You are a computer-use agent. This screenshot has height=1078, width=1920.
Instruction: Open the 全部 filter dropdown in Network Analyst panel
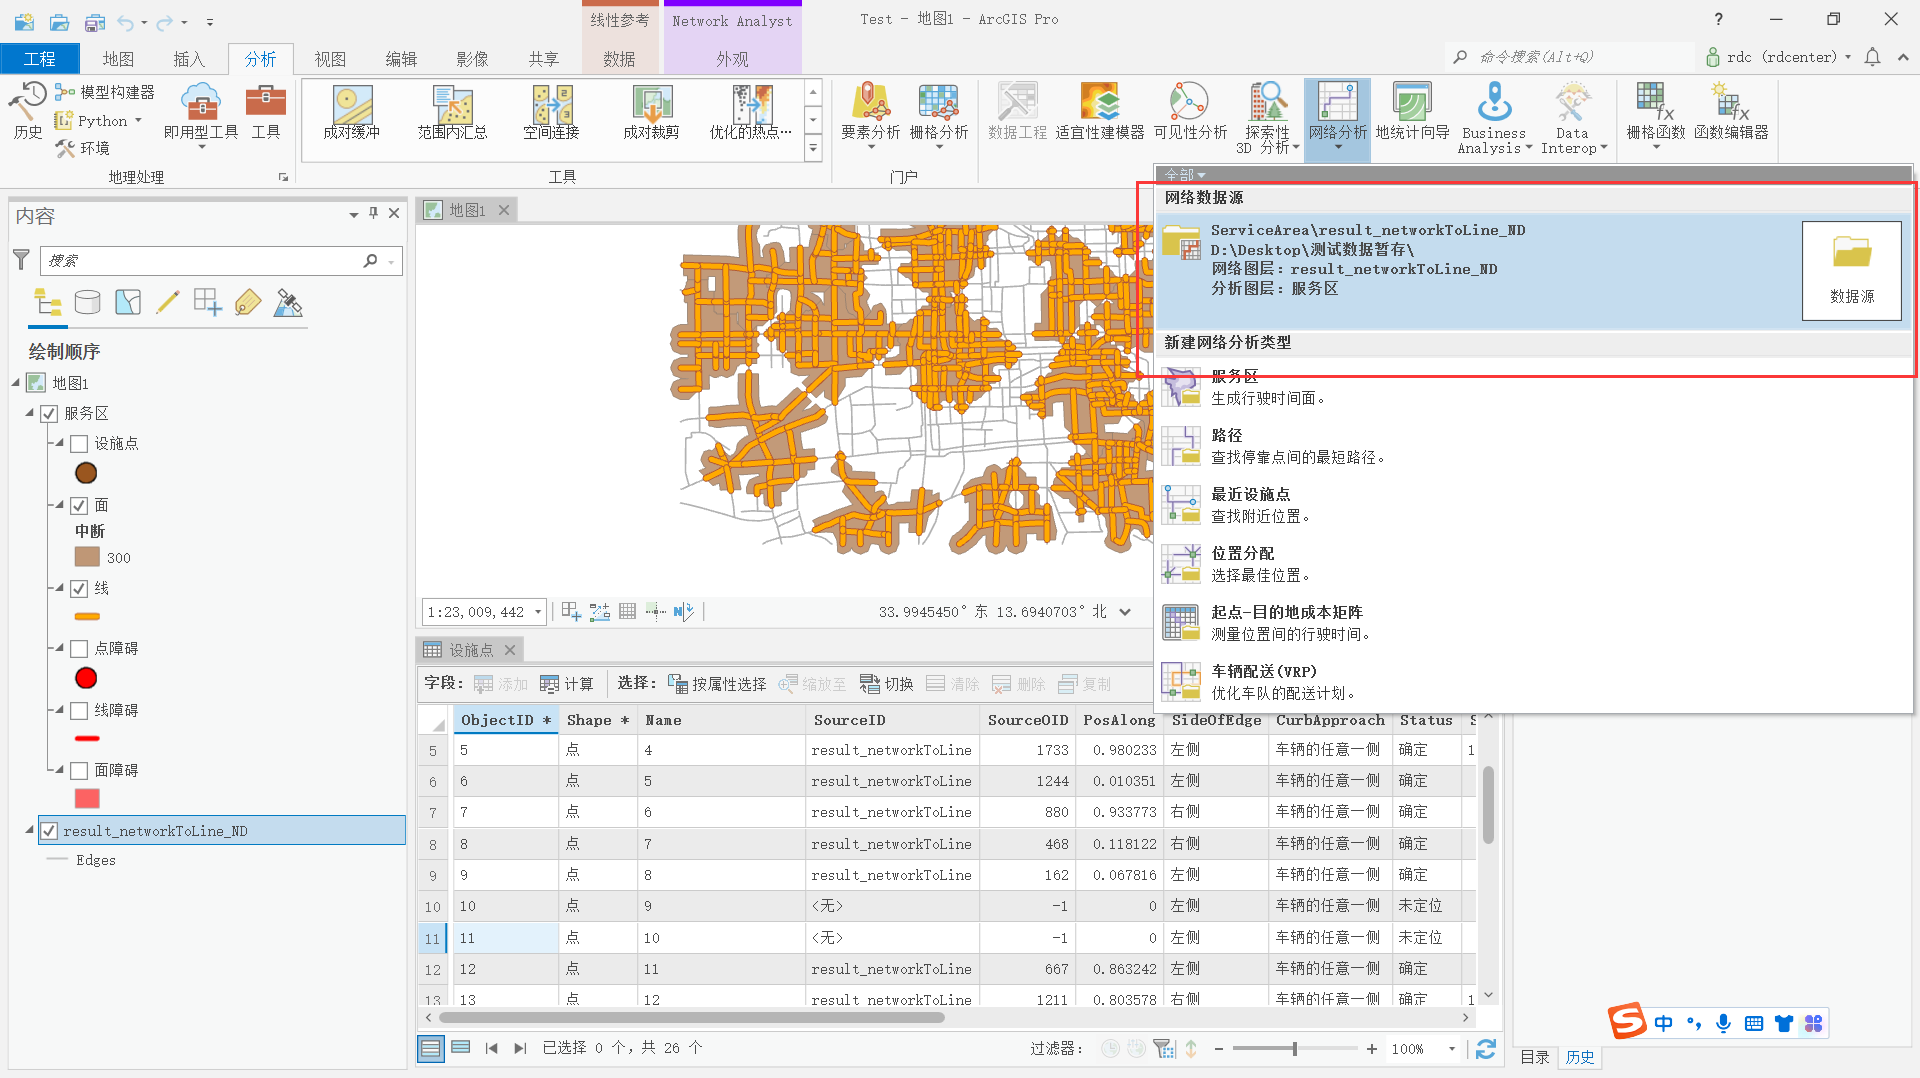pyautogui.click(x=1183, y=174)
